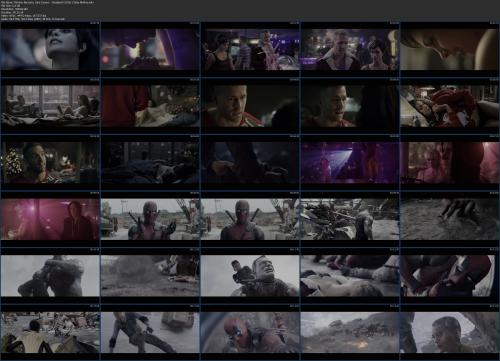Open frame of metal man aiming a gun
This screenshot has width=500, height=361.
[250, 276]
